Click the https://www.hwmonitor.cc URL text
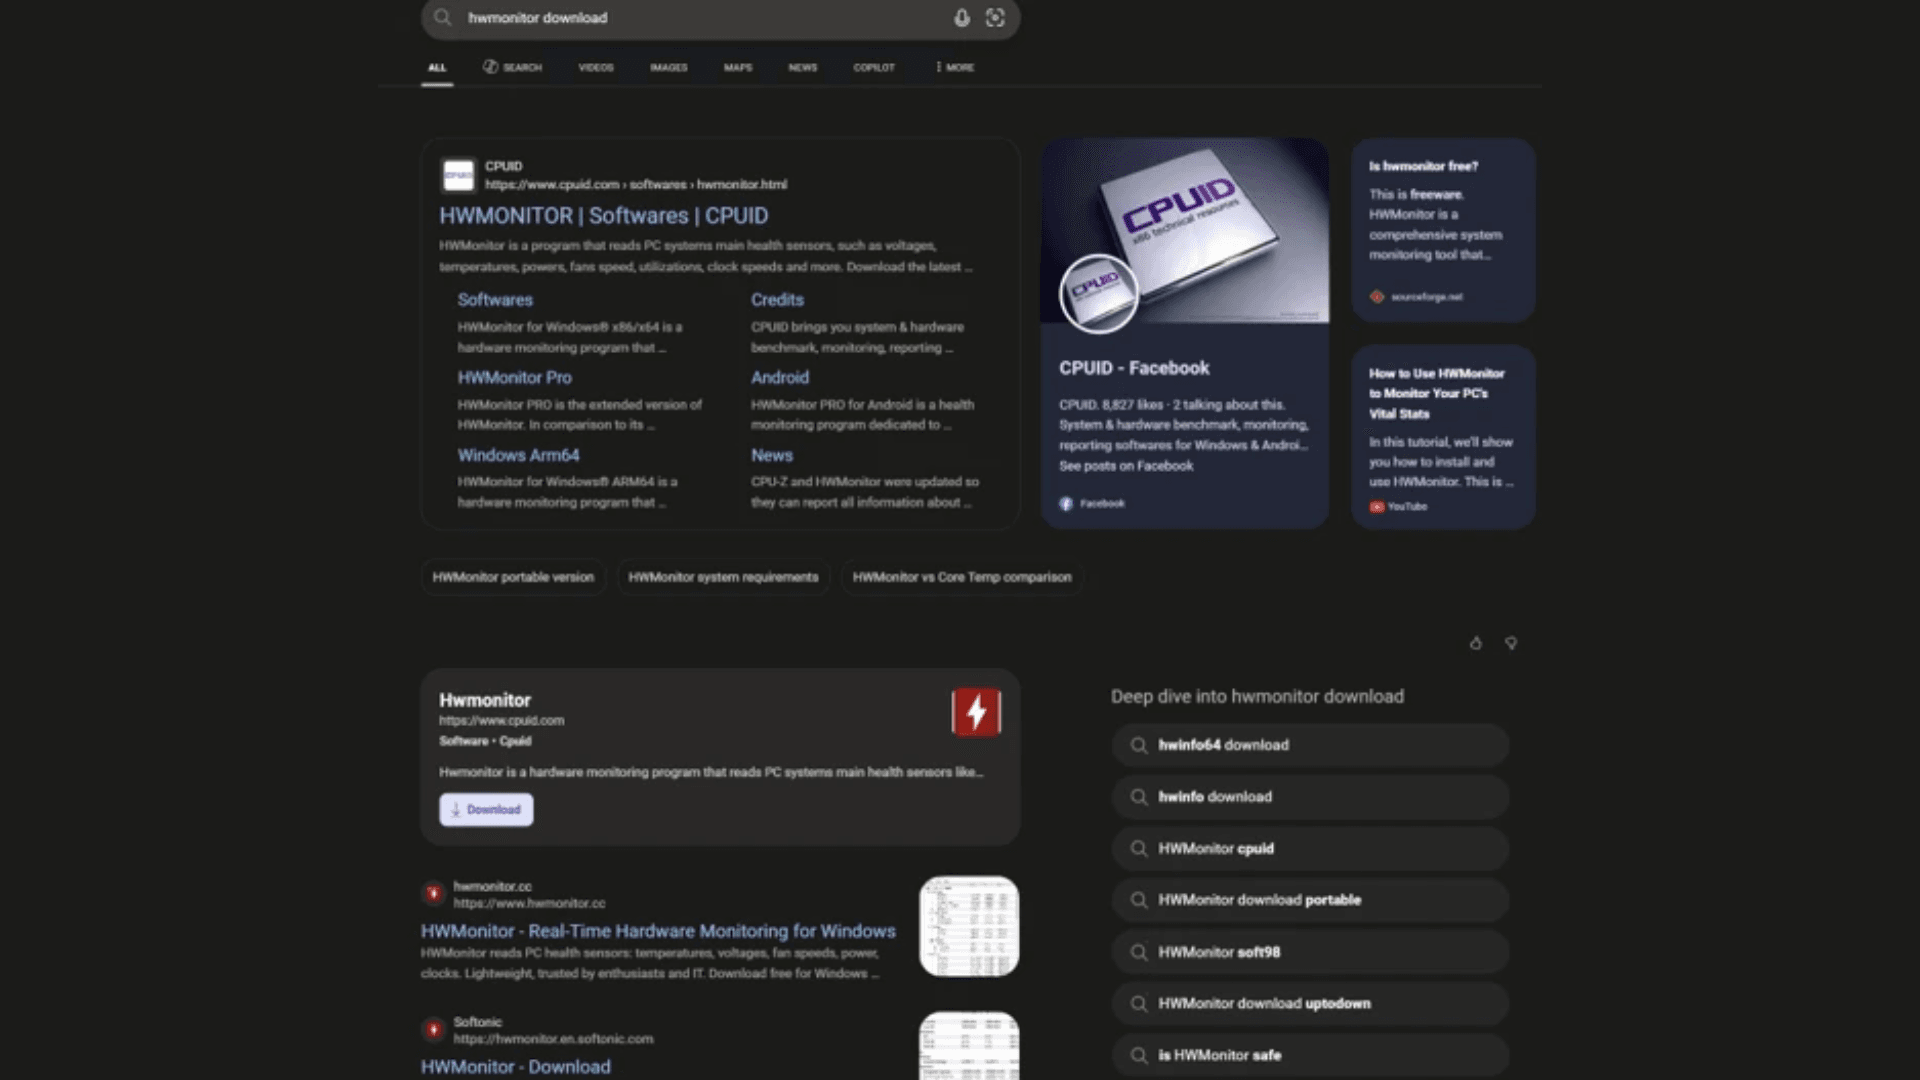 click(x=529, y=904)
